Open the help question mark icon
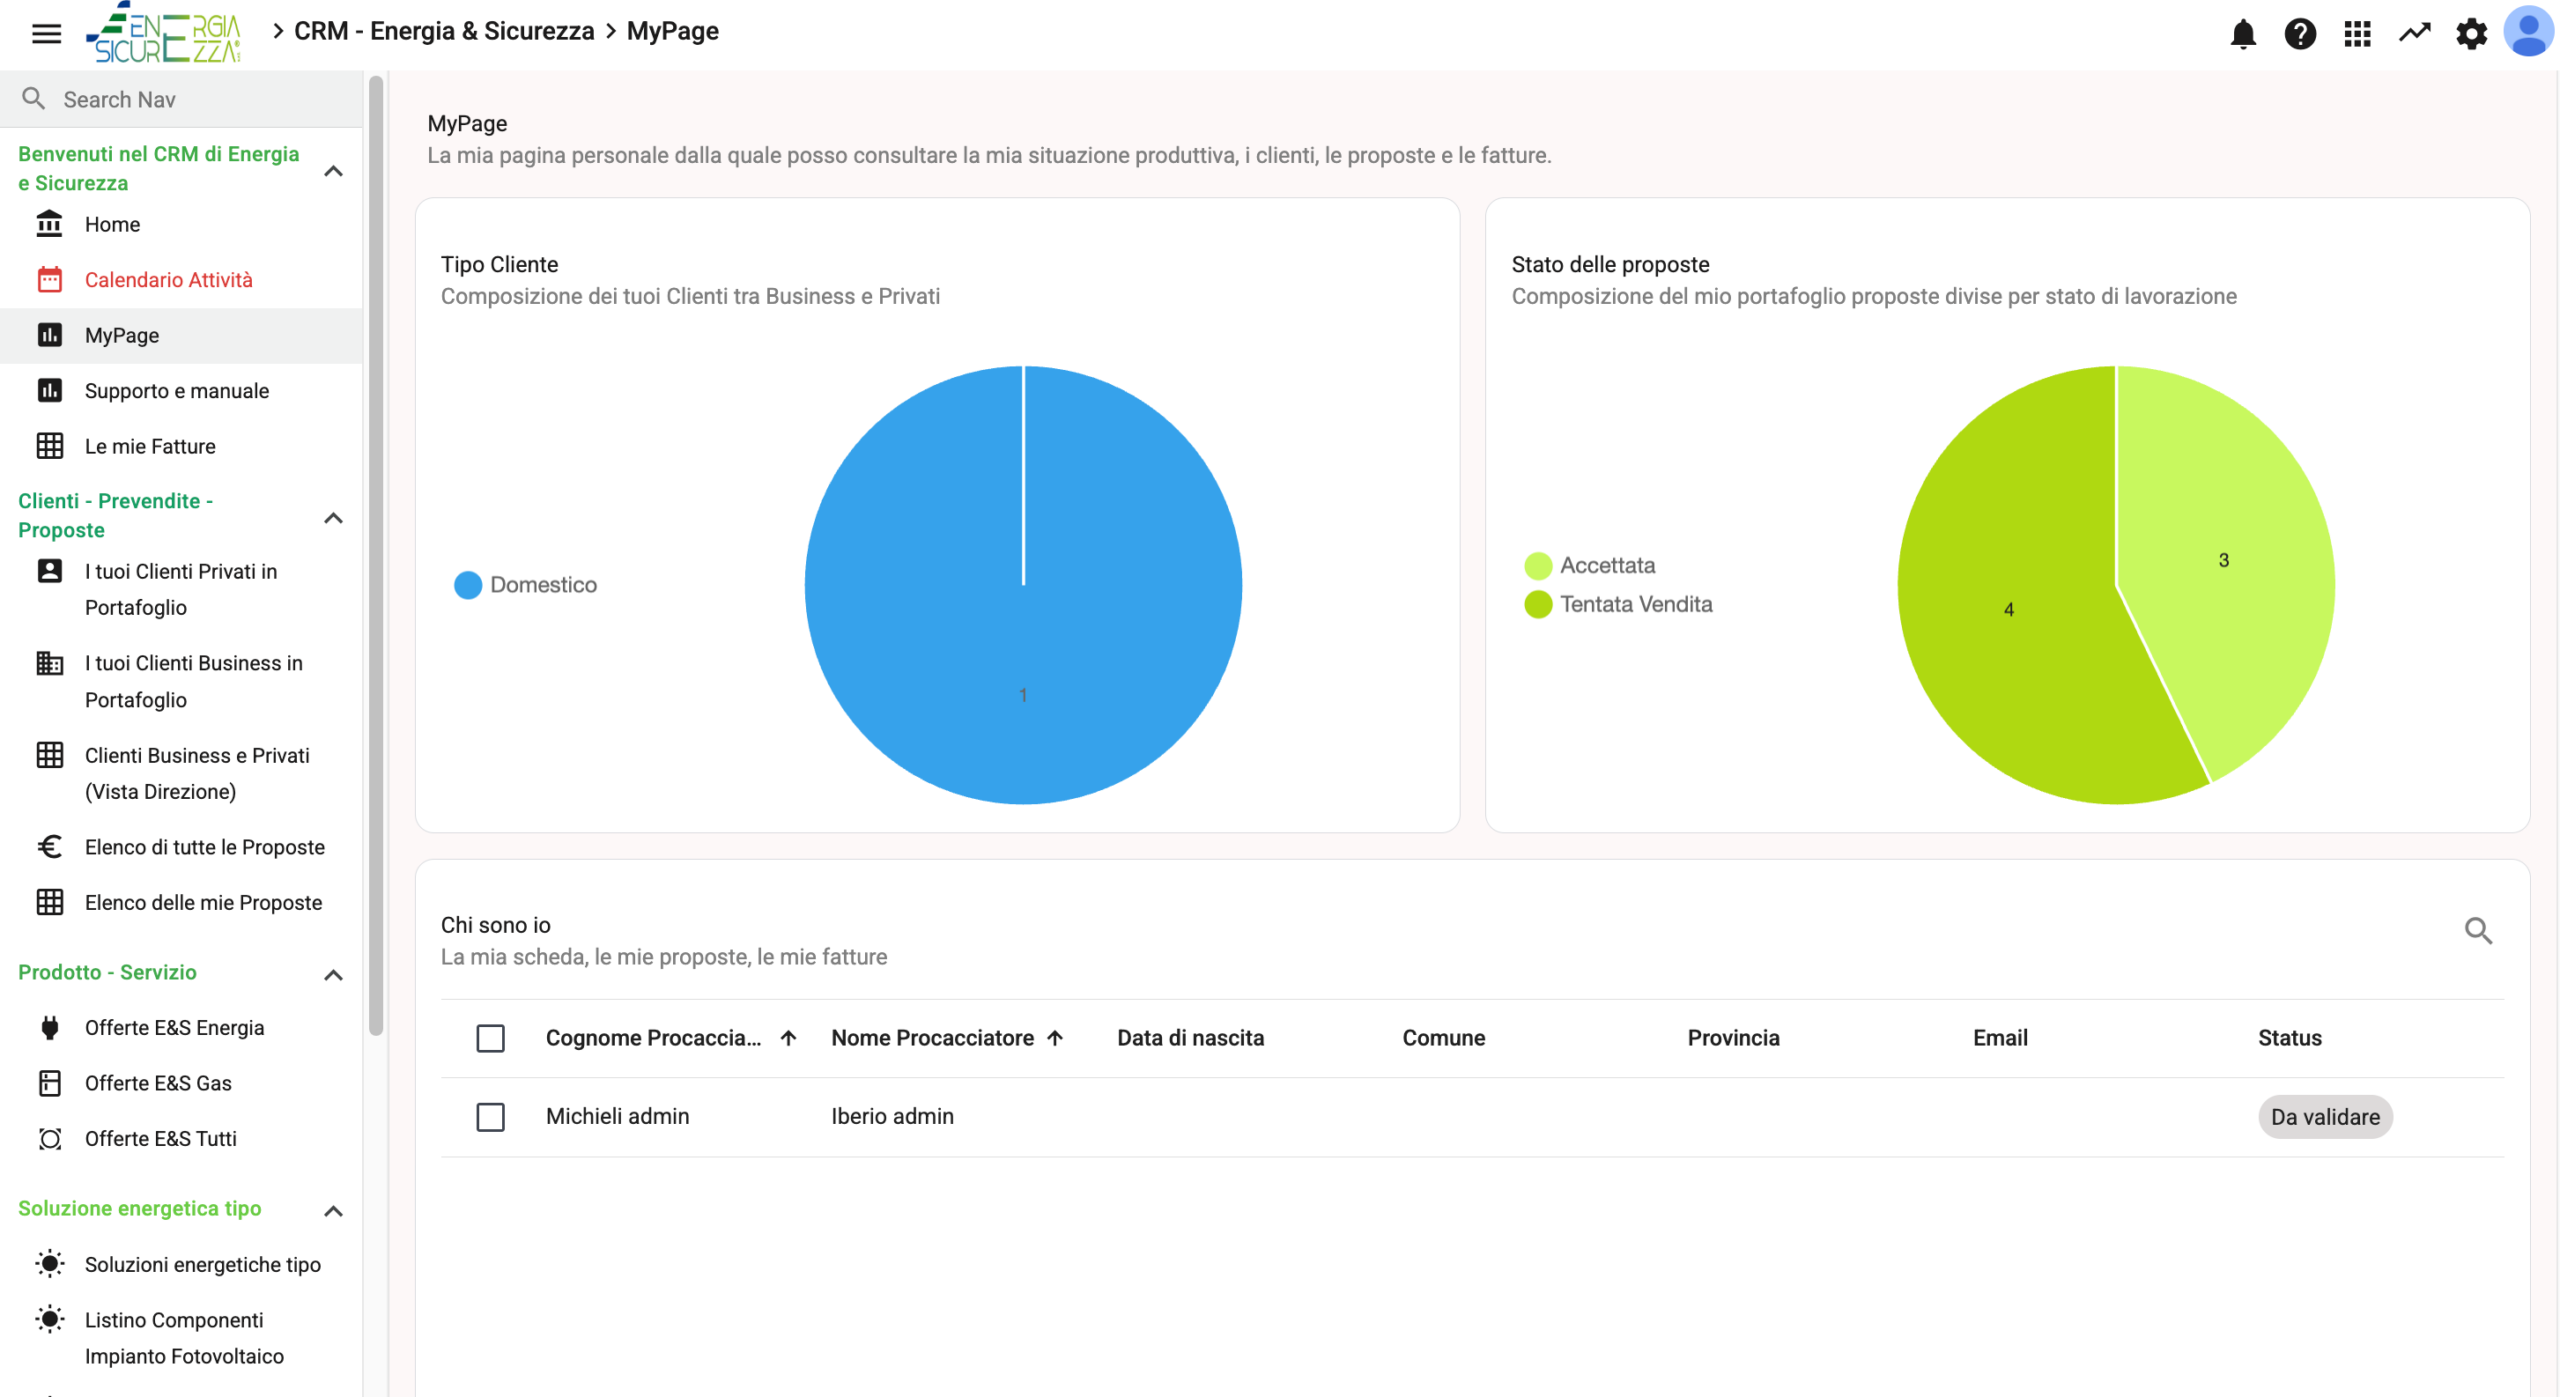Image resolution: width=2560 pixels, height=1397 pixels. click(2300, 34)
